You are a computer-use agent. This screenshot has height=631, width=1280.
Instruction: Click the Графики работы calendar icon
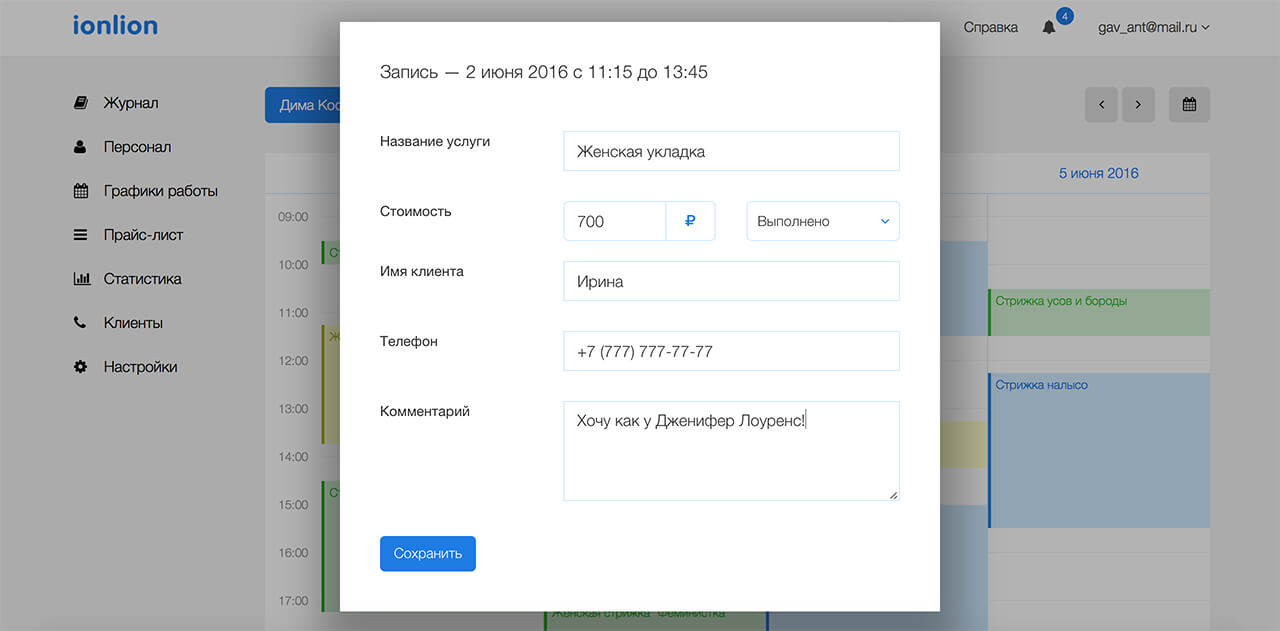click(x=81, y=191)
